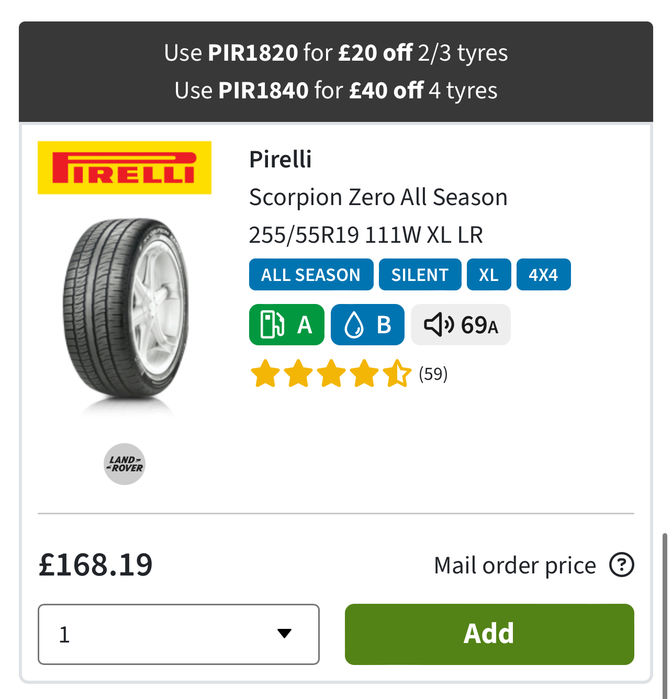This screenshot has width=672, height=699.
Task: Click the first gold rating star
Action: [x=265, y=373]
